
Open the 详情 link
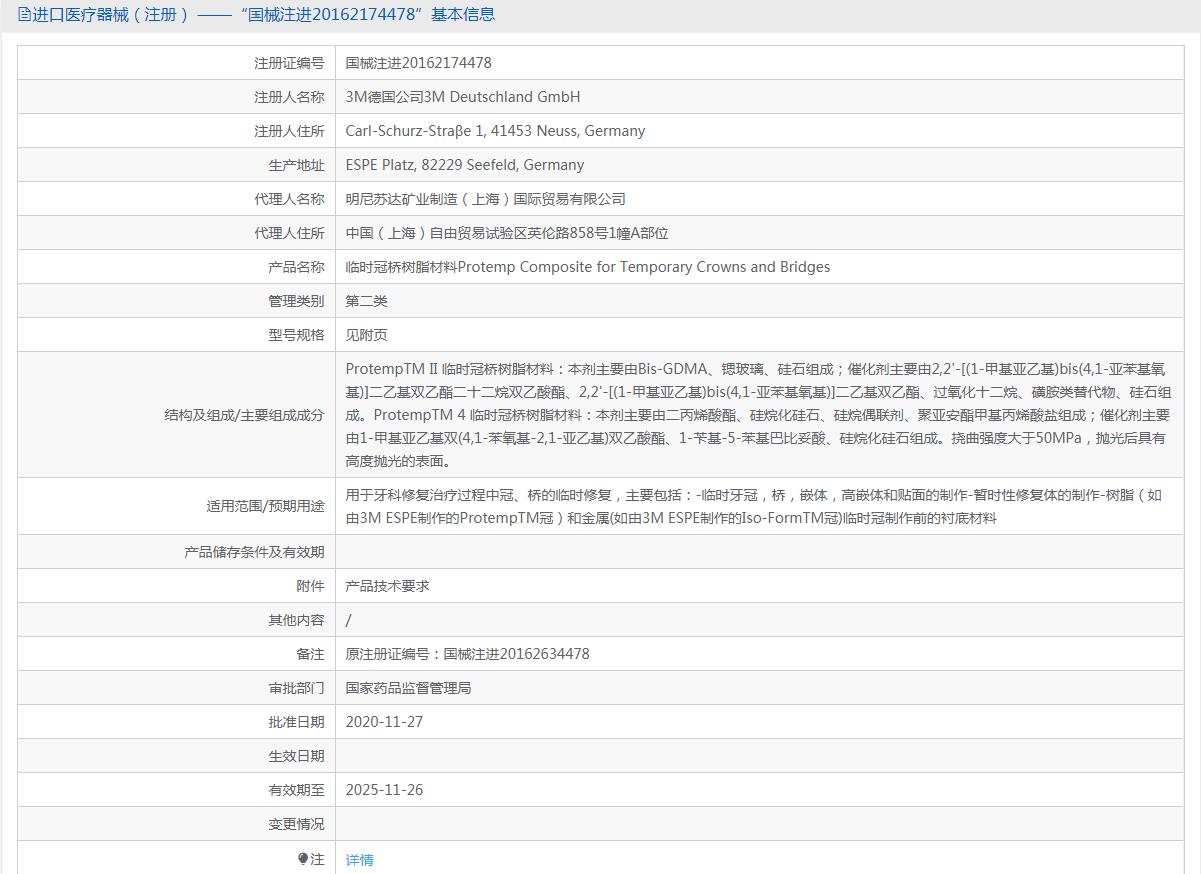[359, 860]
